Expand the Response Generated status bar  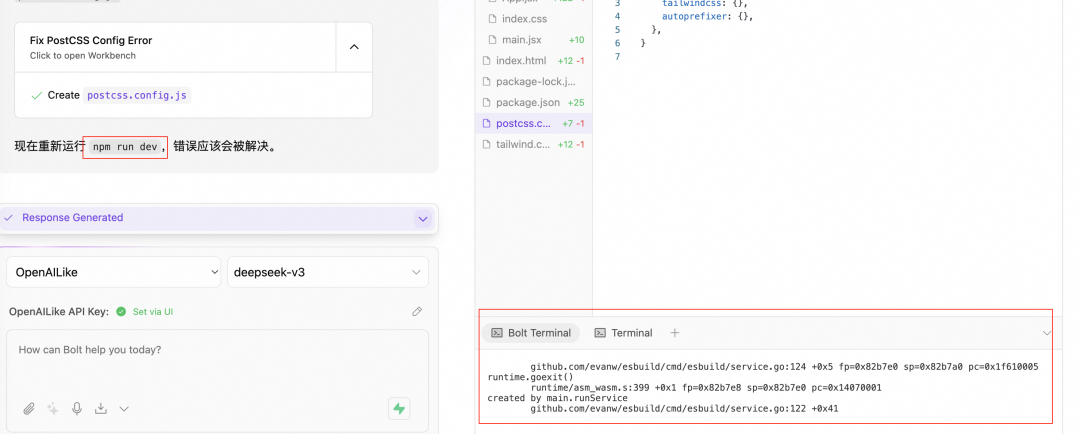[x=422, y=218]
